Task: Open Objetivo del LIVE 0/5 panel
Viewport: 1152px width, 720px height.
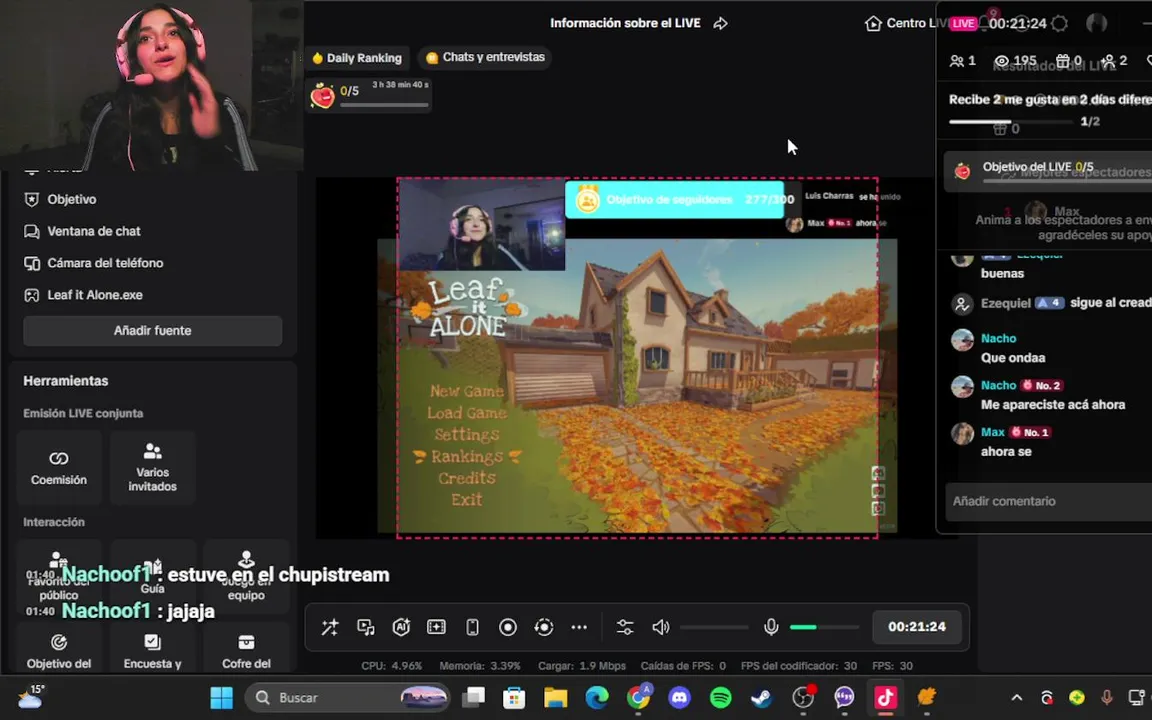Action: [x=1048, y=170]
